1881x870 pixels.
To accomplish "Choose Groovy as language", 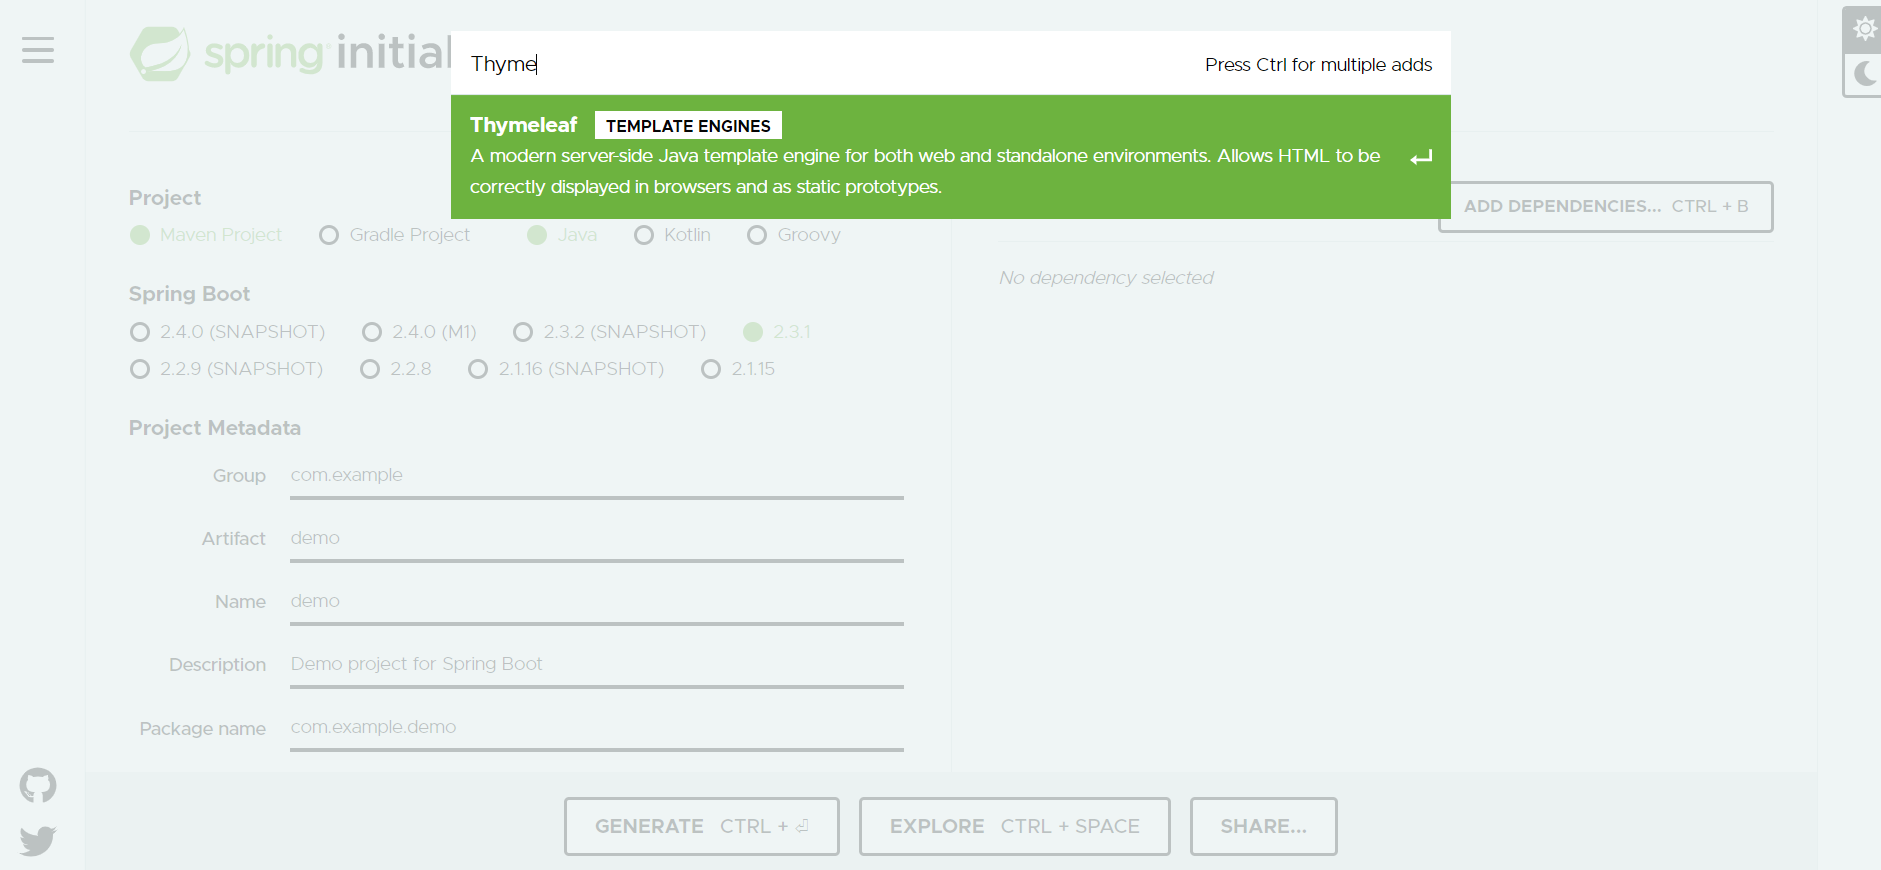I will point(794,235).
